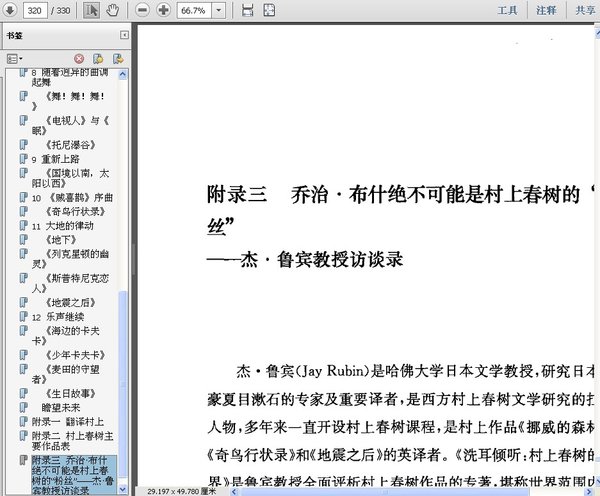
Task: Click the text Jay Rubin in paragraph
Action: [331, 371]
